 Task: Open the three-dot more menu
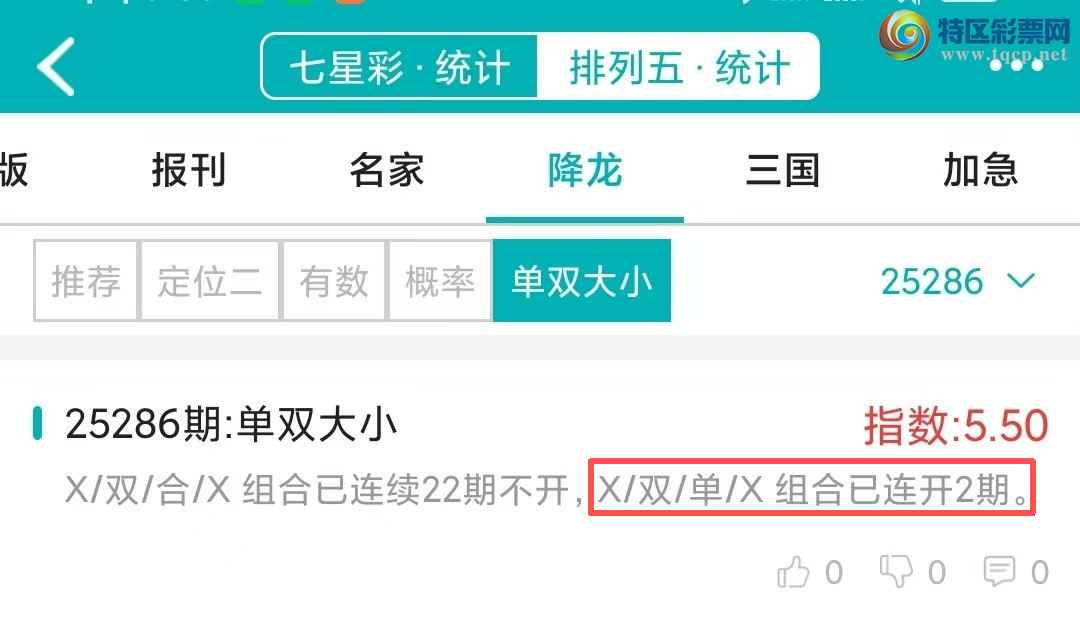(x=1016, y=65)
